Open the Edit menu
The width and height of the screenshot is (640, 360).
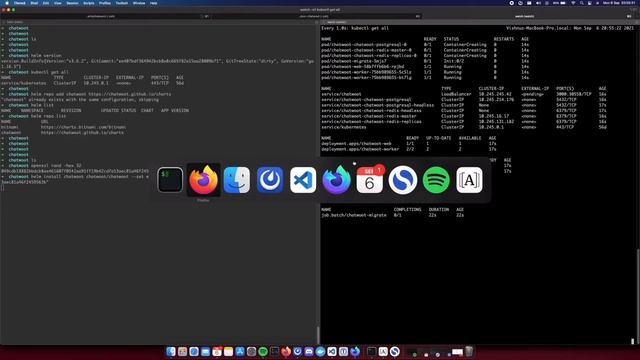[x=46, y=3]
